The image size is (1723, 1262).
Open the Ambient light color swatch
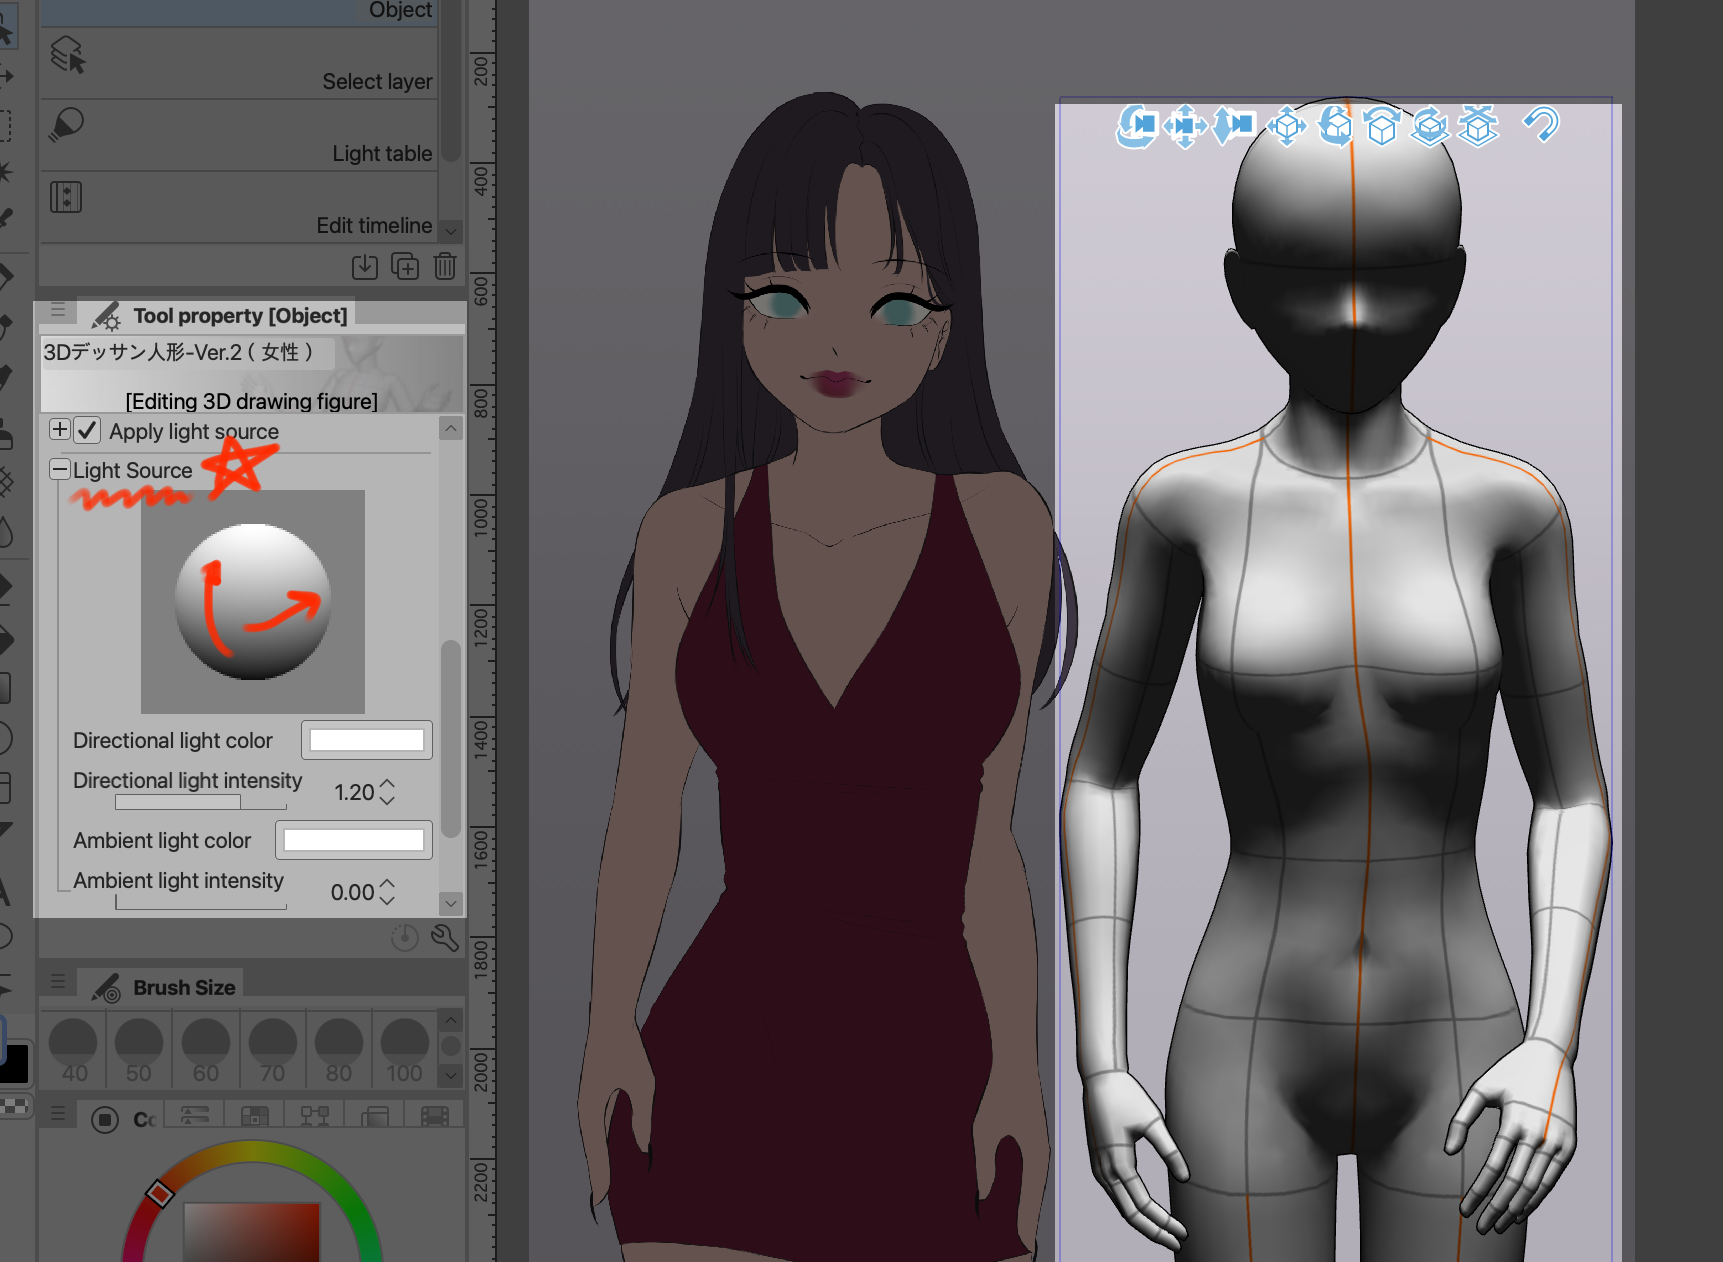(x=354, y=840)
